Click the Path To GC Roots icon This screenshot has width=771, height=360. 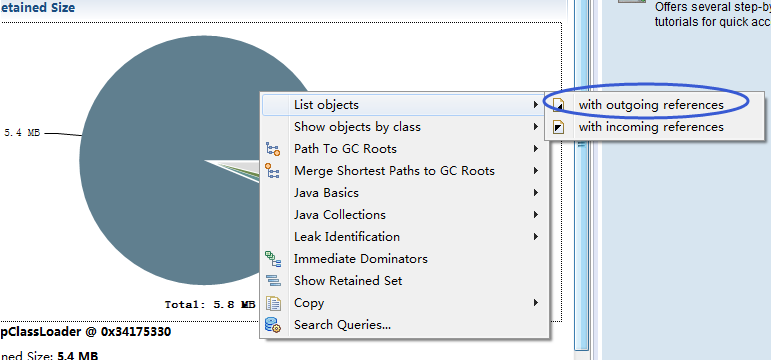(273, 149)
